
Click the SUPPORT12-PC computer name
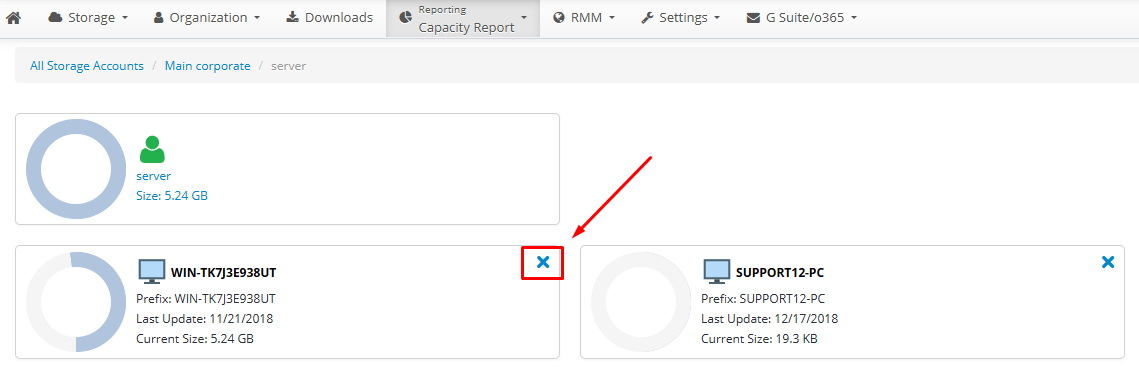[x=779, y=273]
